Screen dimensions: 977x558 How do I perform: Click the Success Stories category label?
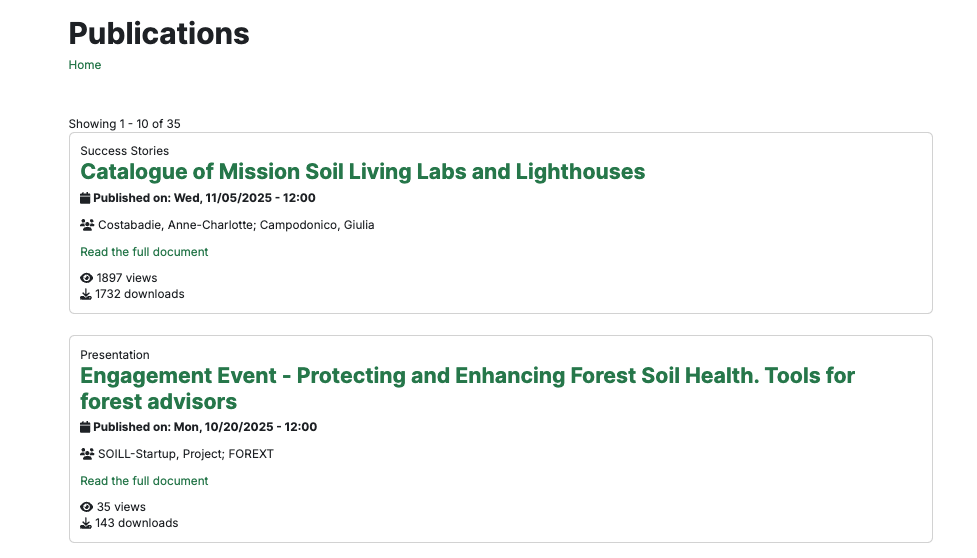pos(125,151)
